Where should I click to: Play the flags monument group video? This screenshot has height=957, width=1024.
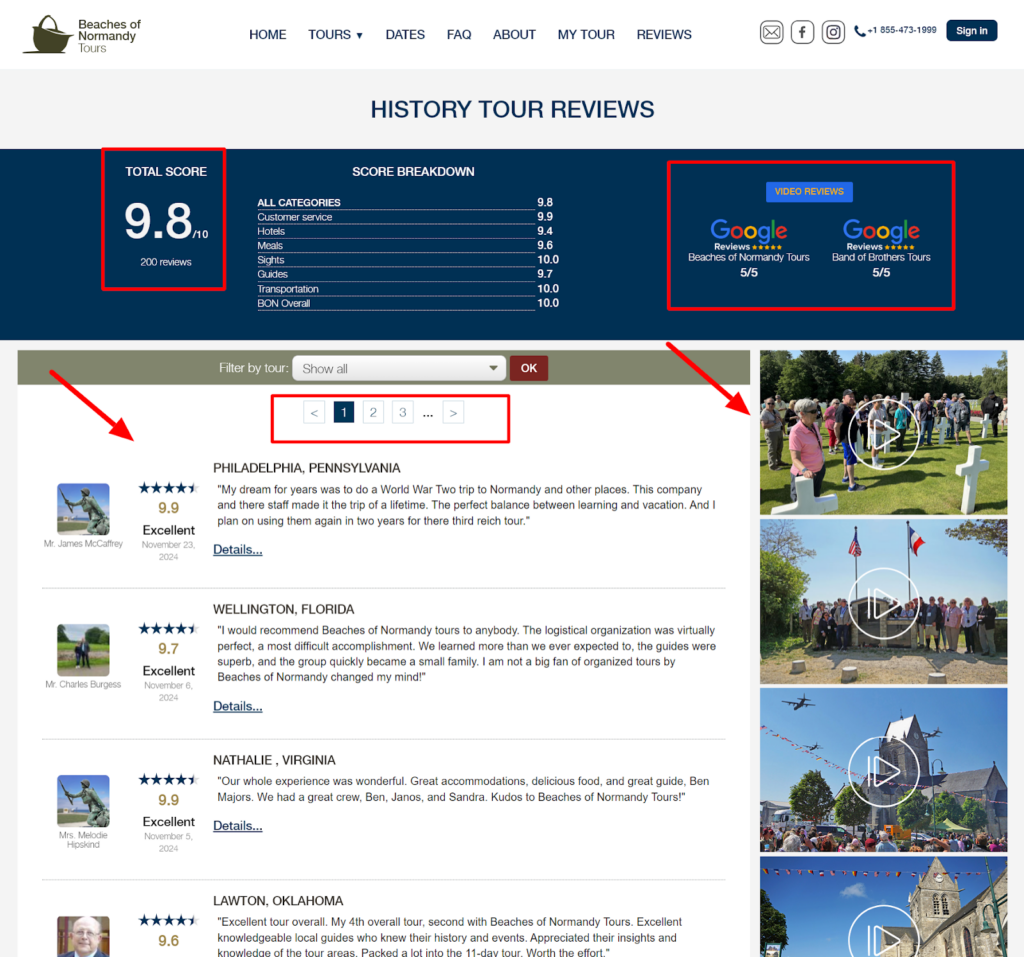coord(883,602)
